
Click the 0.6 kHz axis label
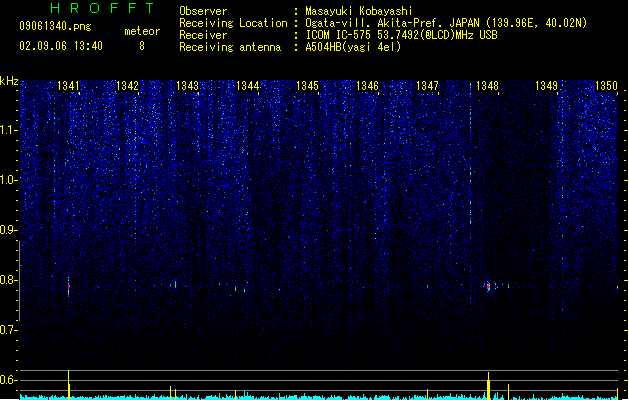[x=8, y=380]
